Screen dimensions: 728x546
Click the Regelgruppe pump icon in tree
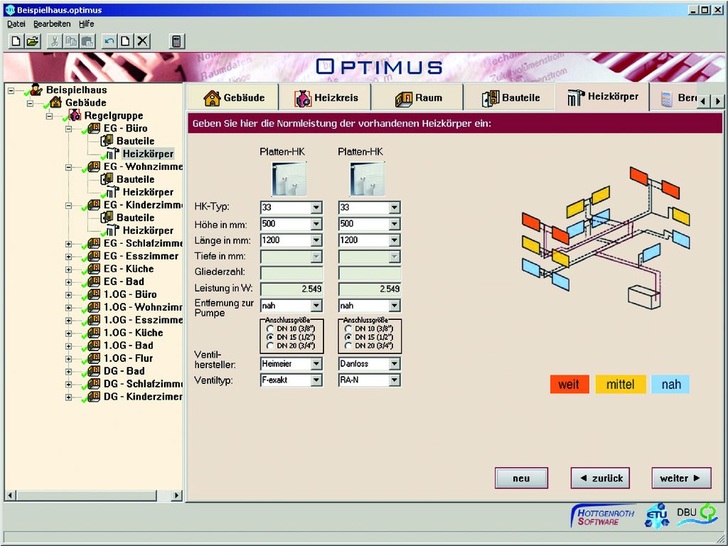pos(74,115)
